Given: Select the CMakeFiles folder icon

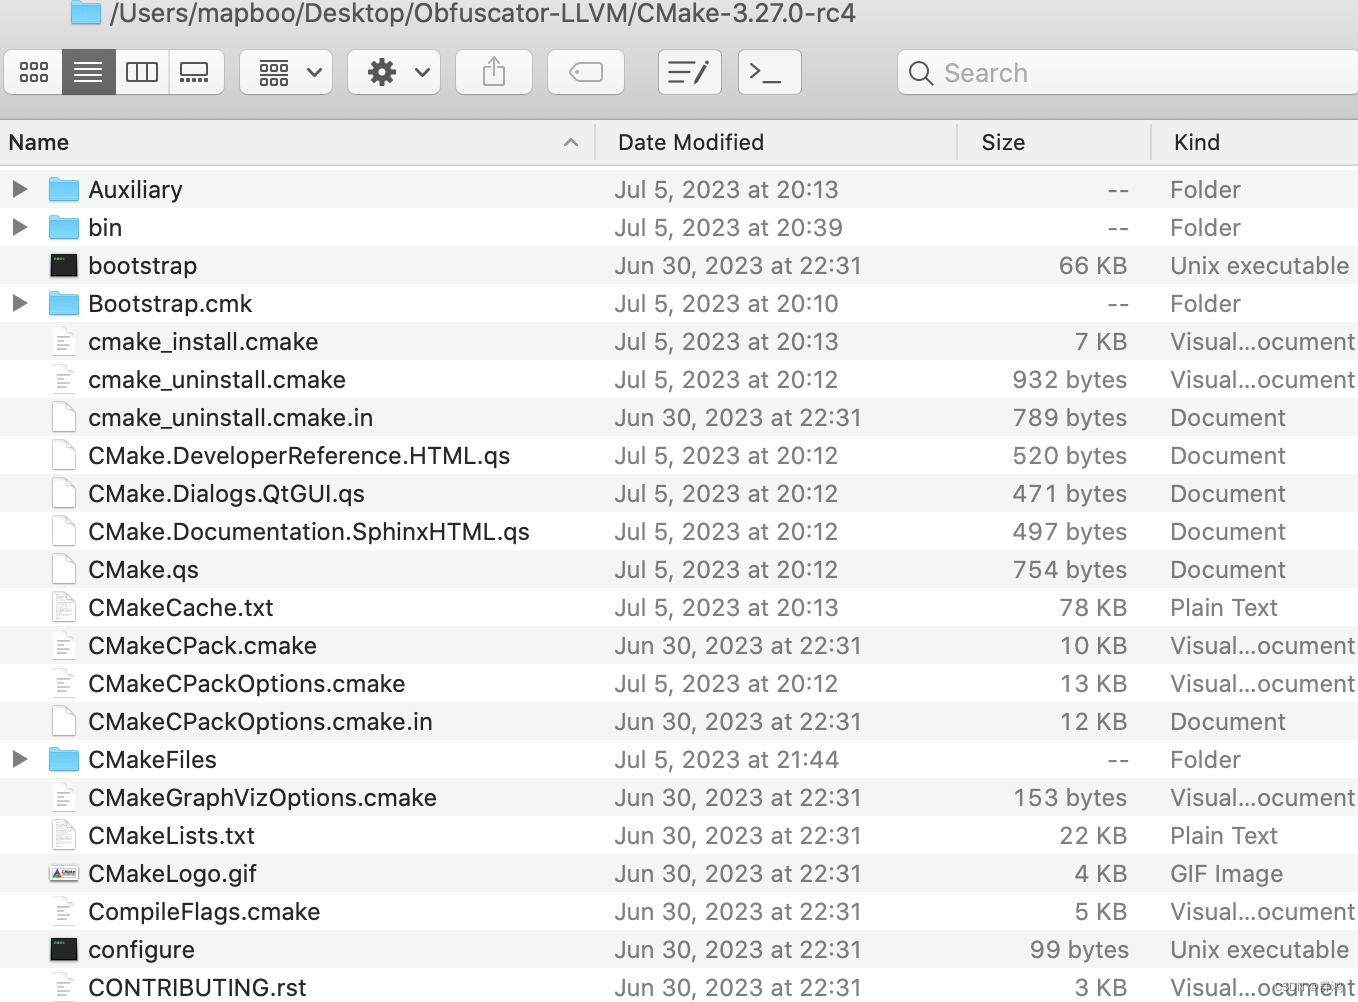Looking at the screenshot, I should tap(64, 759).
